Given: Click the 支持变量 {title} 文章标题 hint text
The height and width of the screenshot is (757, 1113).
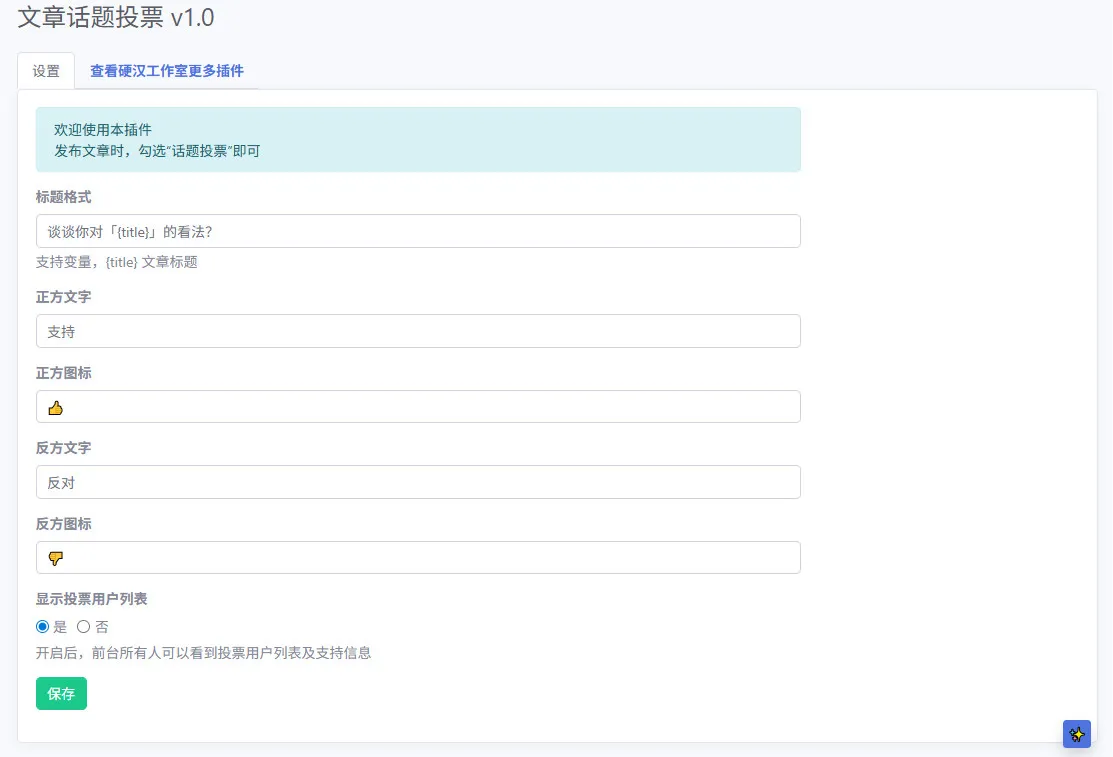Looking at the screenshot, I should tap(117, 262).
